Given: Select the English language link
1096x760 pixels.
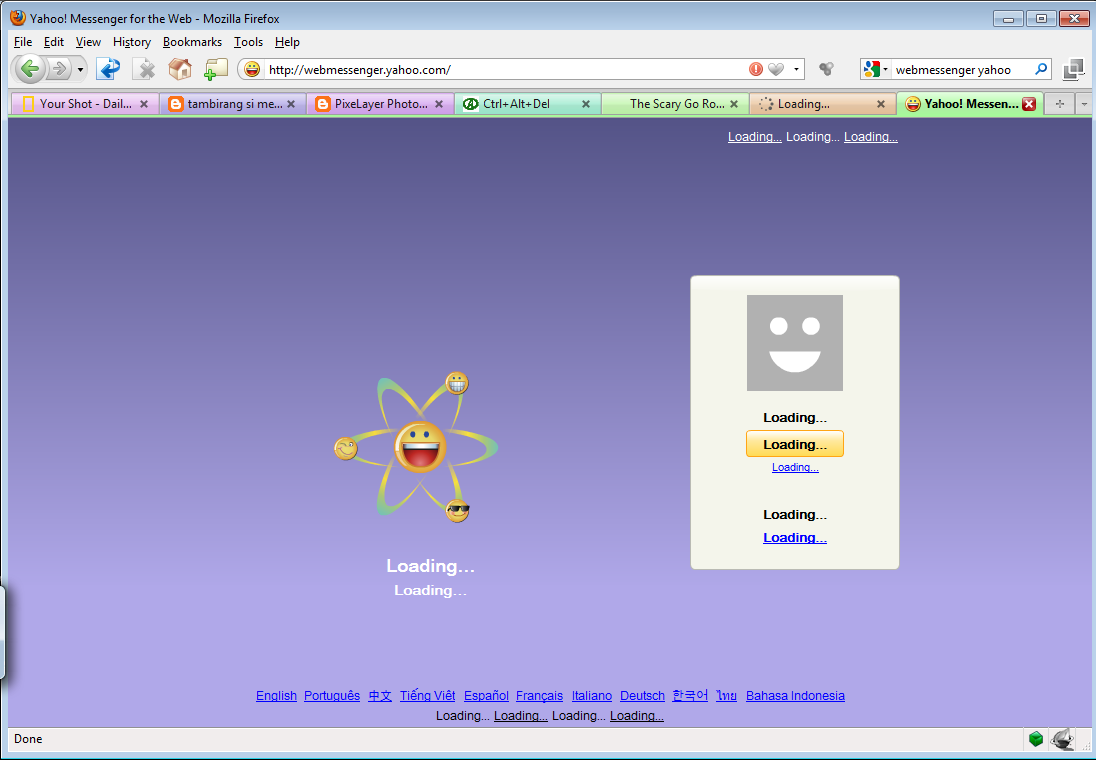Looking at the screenshot, I should pyautogui.click(x=276, y=696).
